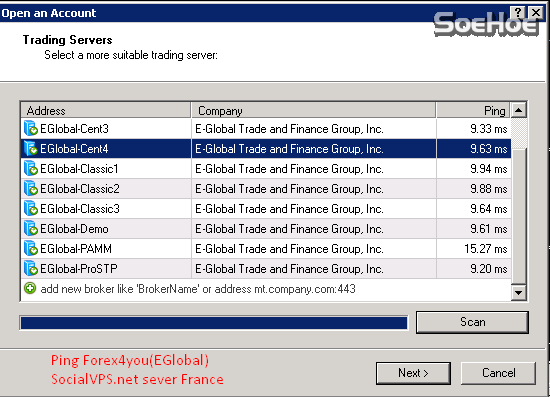The width and height of the screenshot is (550, 397).
Task: Click the company cell in the EGlobal-ProSTP row
Action: coord(314,269)
